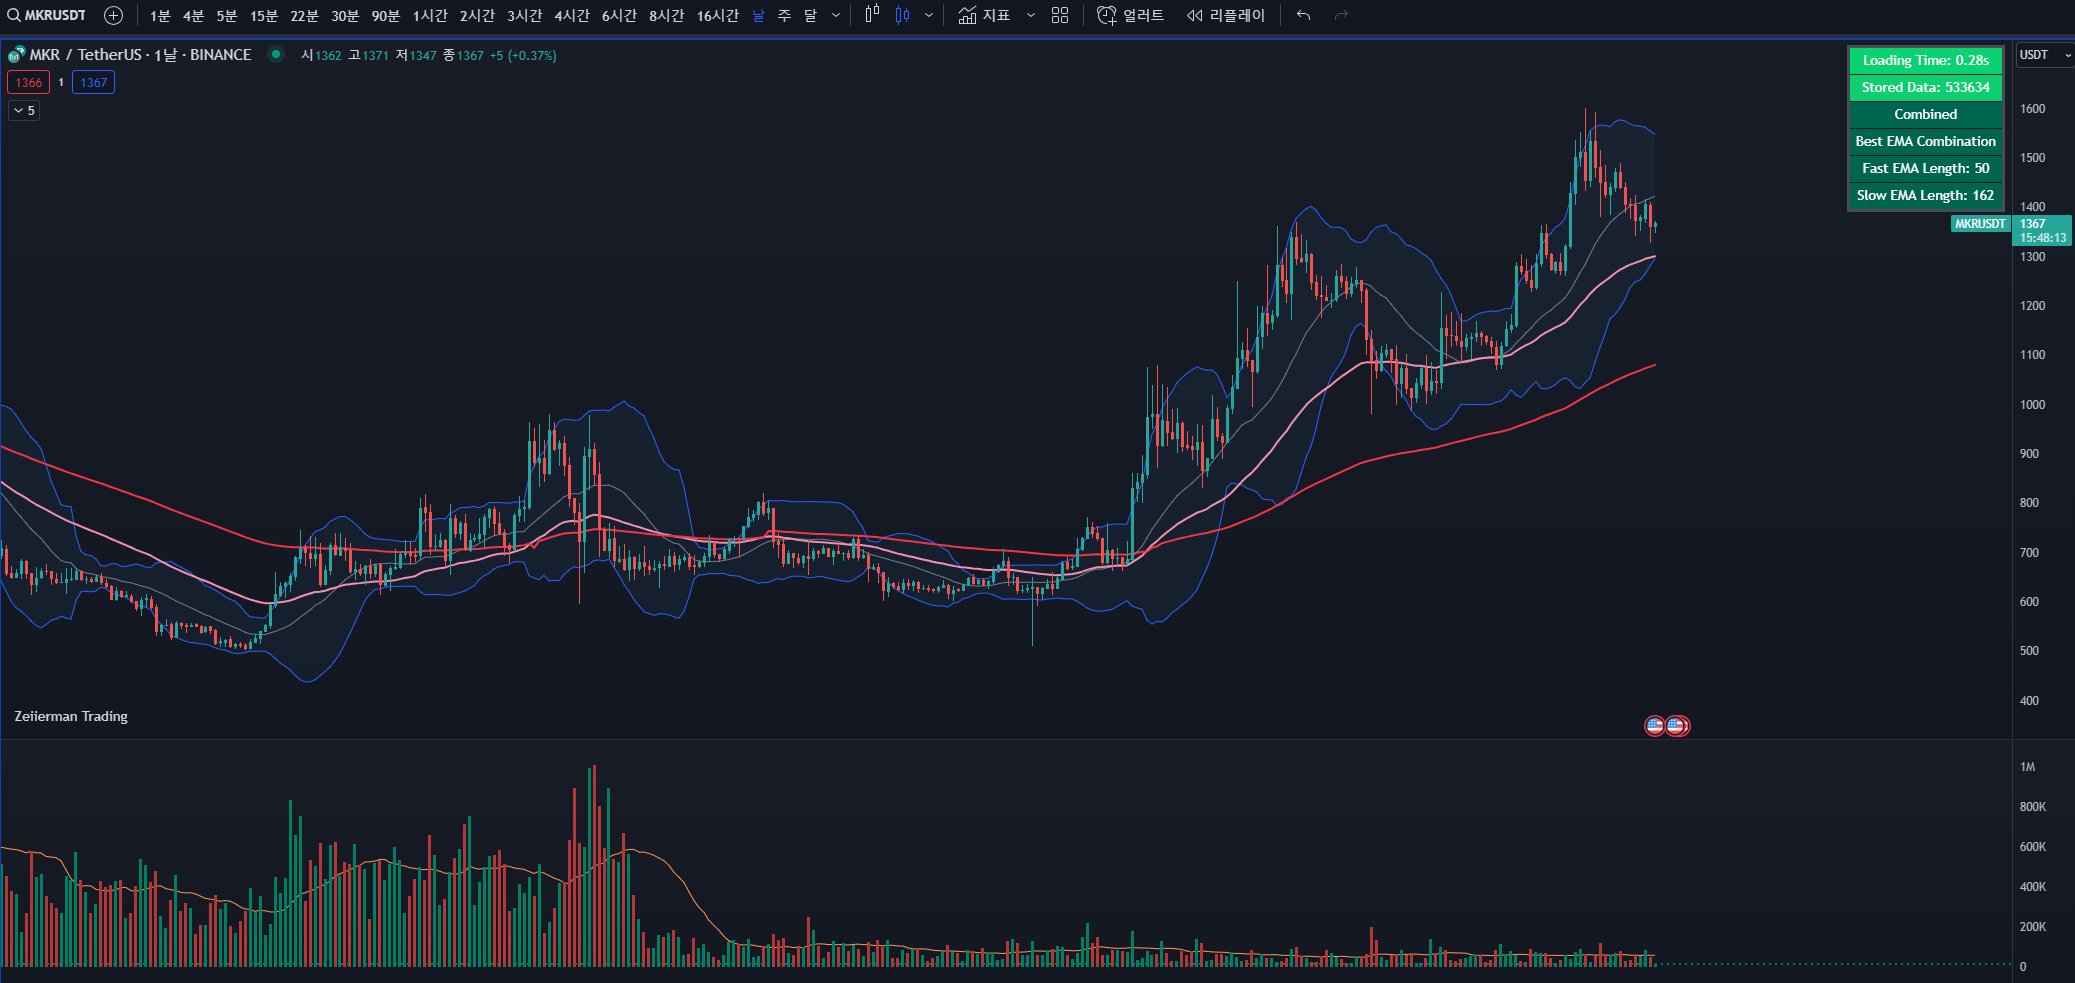The width and height of the screenshot is (2075, 983).
Task: Select the weekly 주 timeframe
Action: [784, 15]
